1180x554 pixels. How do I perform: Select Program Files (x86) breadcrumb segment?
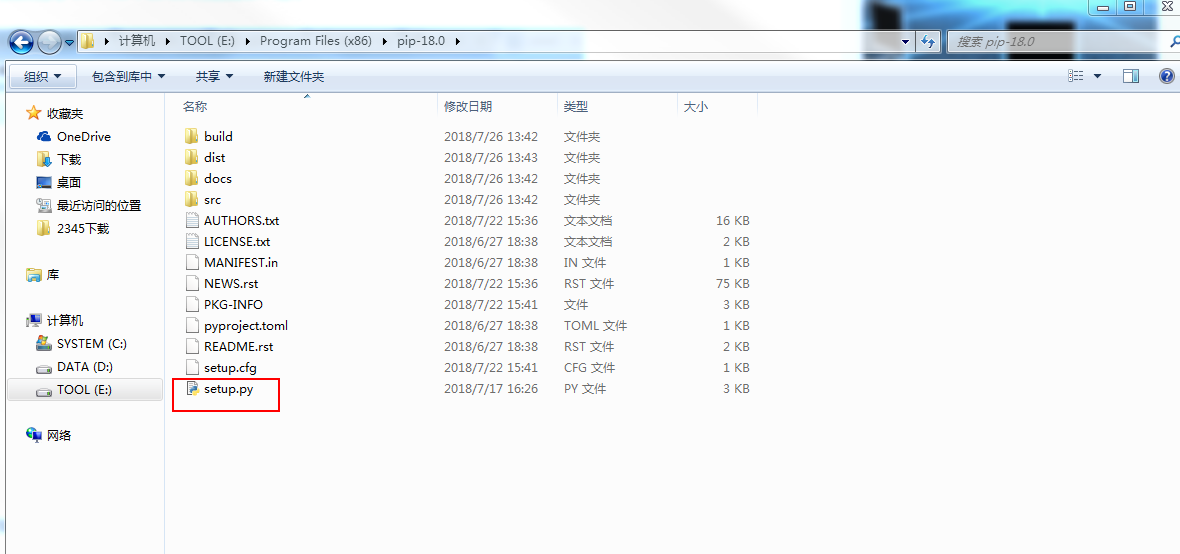pyautogui.click(x=315, y=41)
